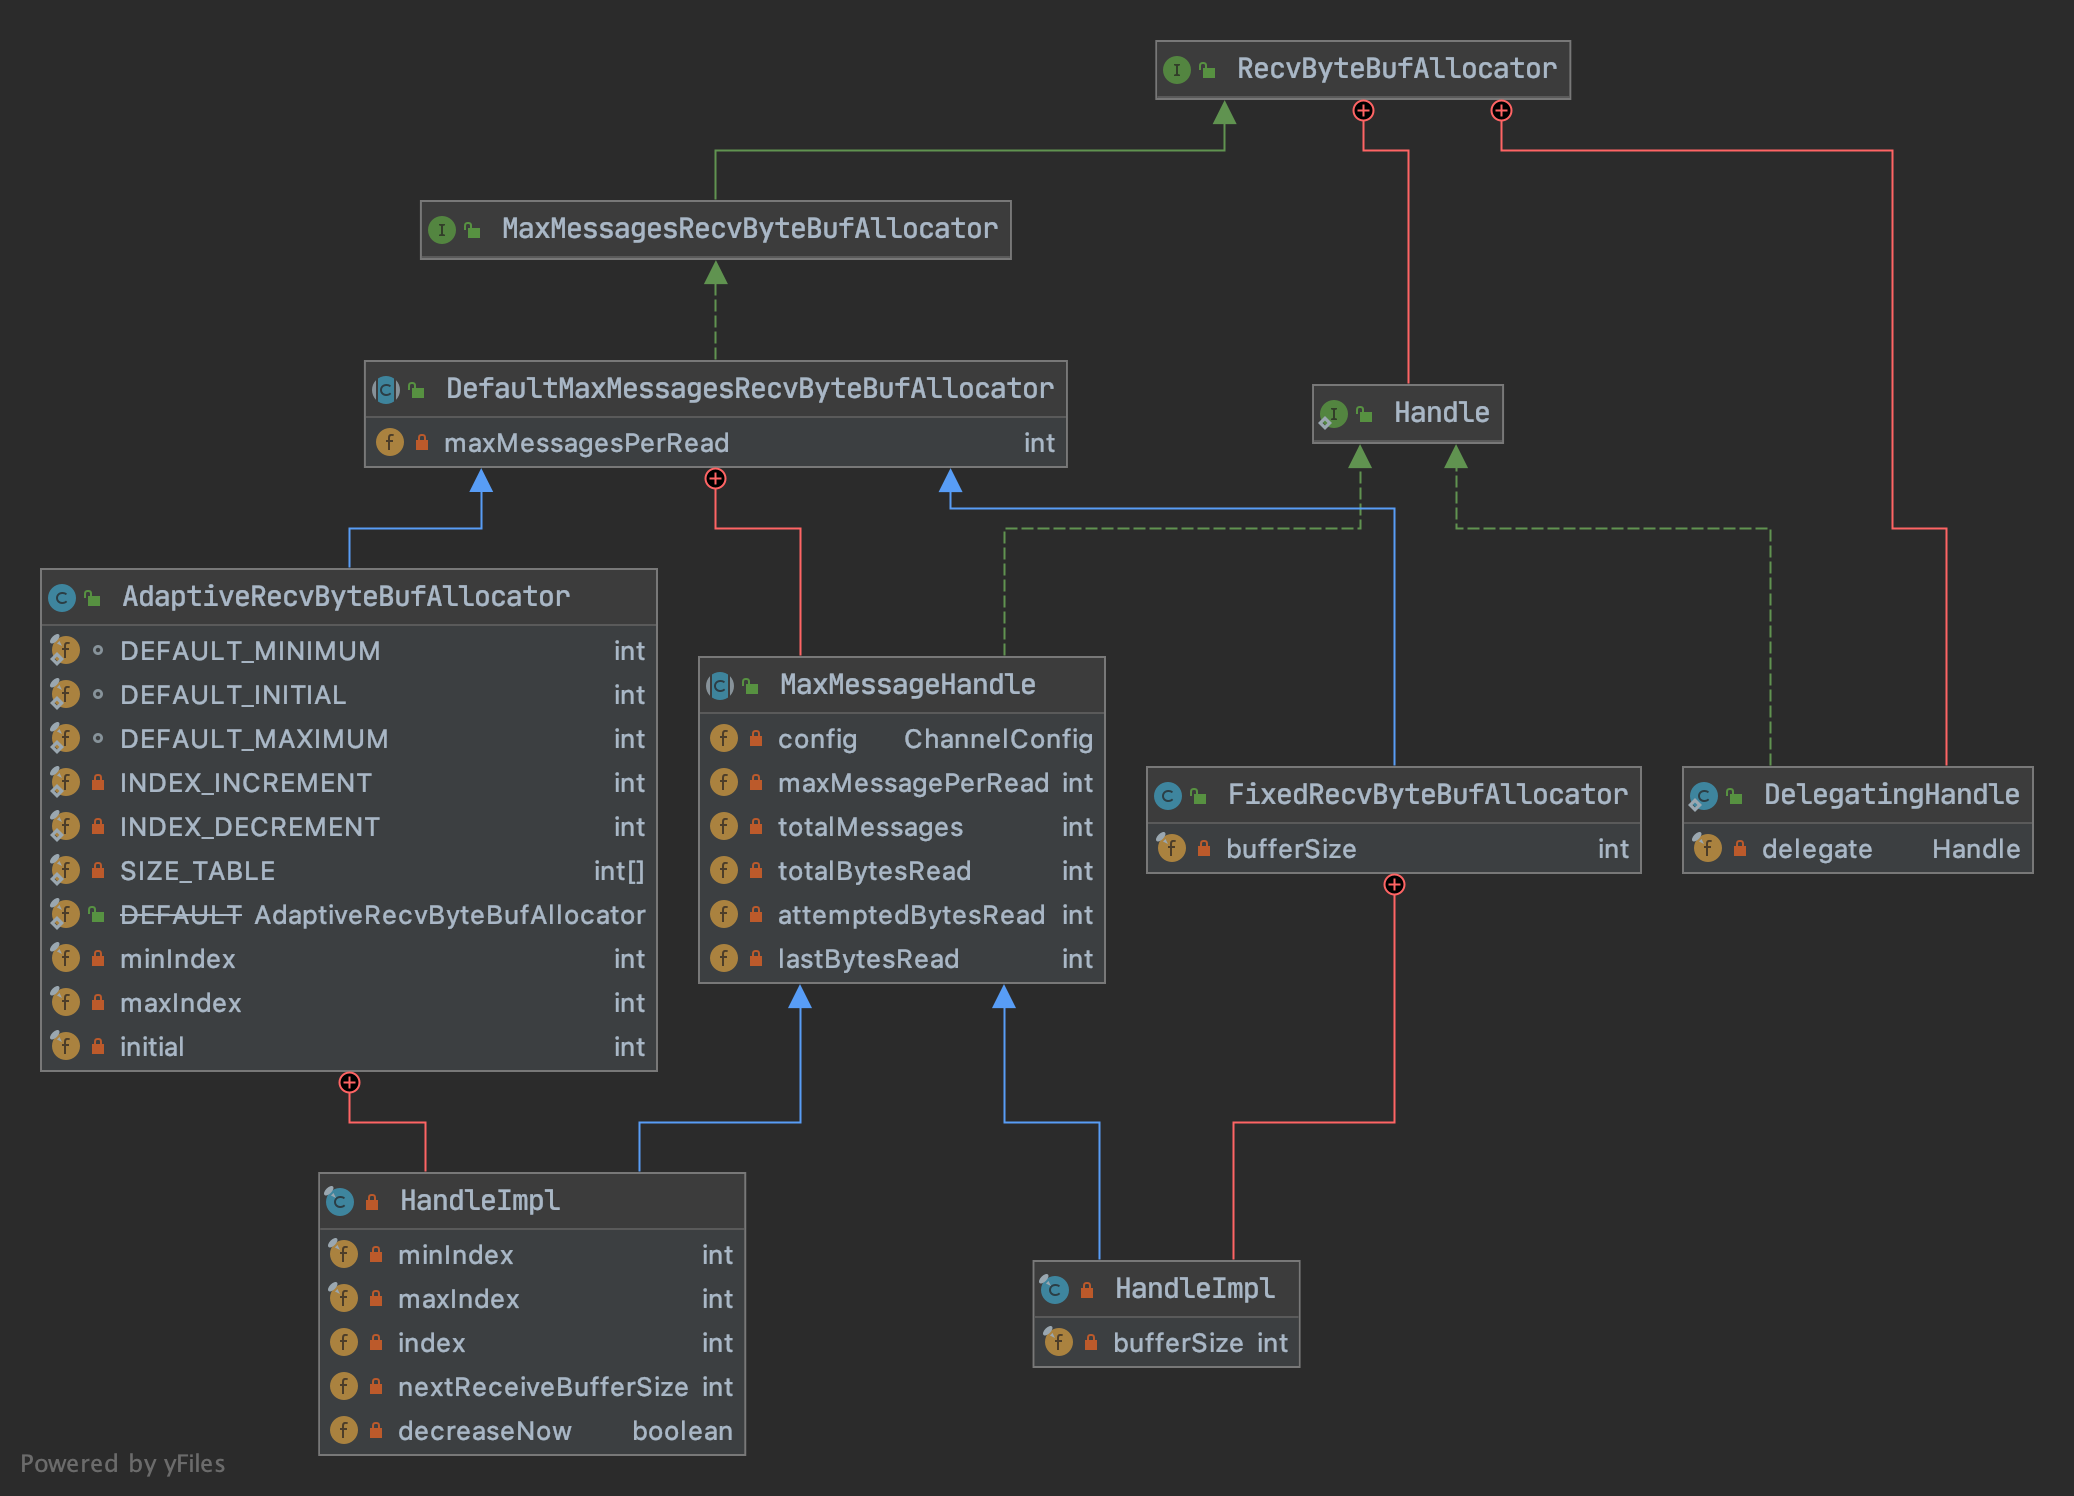Click the bufferSize field in the small HandleImpl node

pos(1166,1343)
